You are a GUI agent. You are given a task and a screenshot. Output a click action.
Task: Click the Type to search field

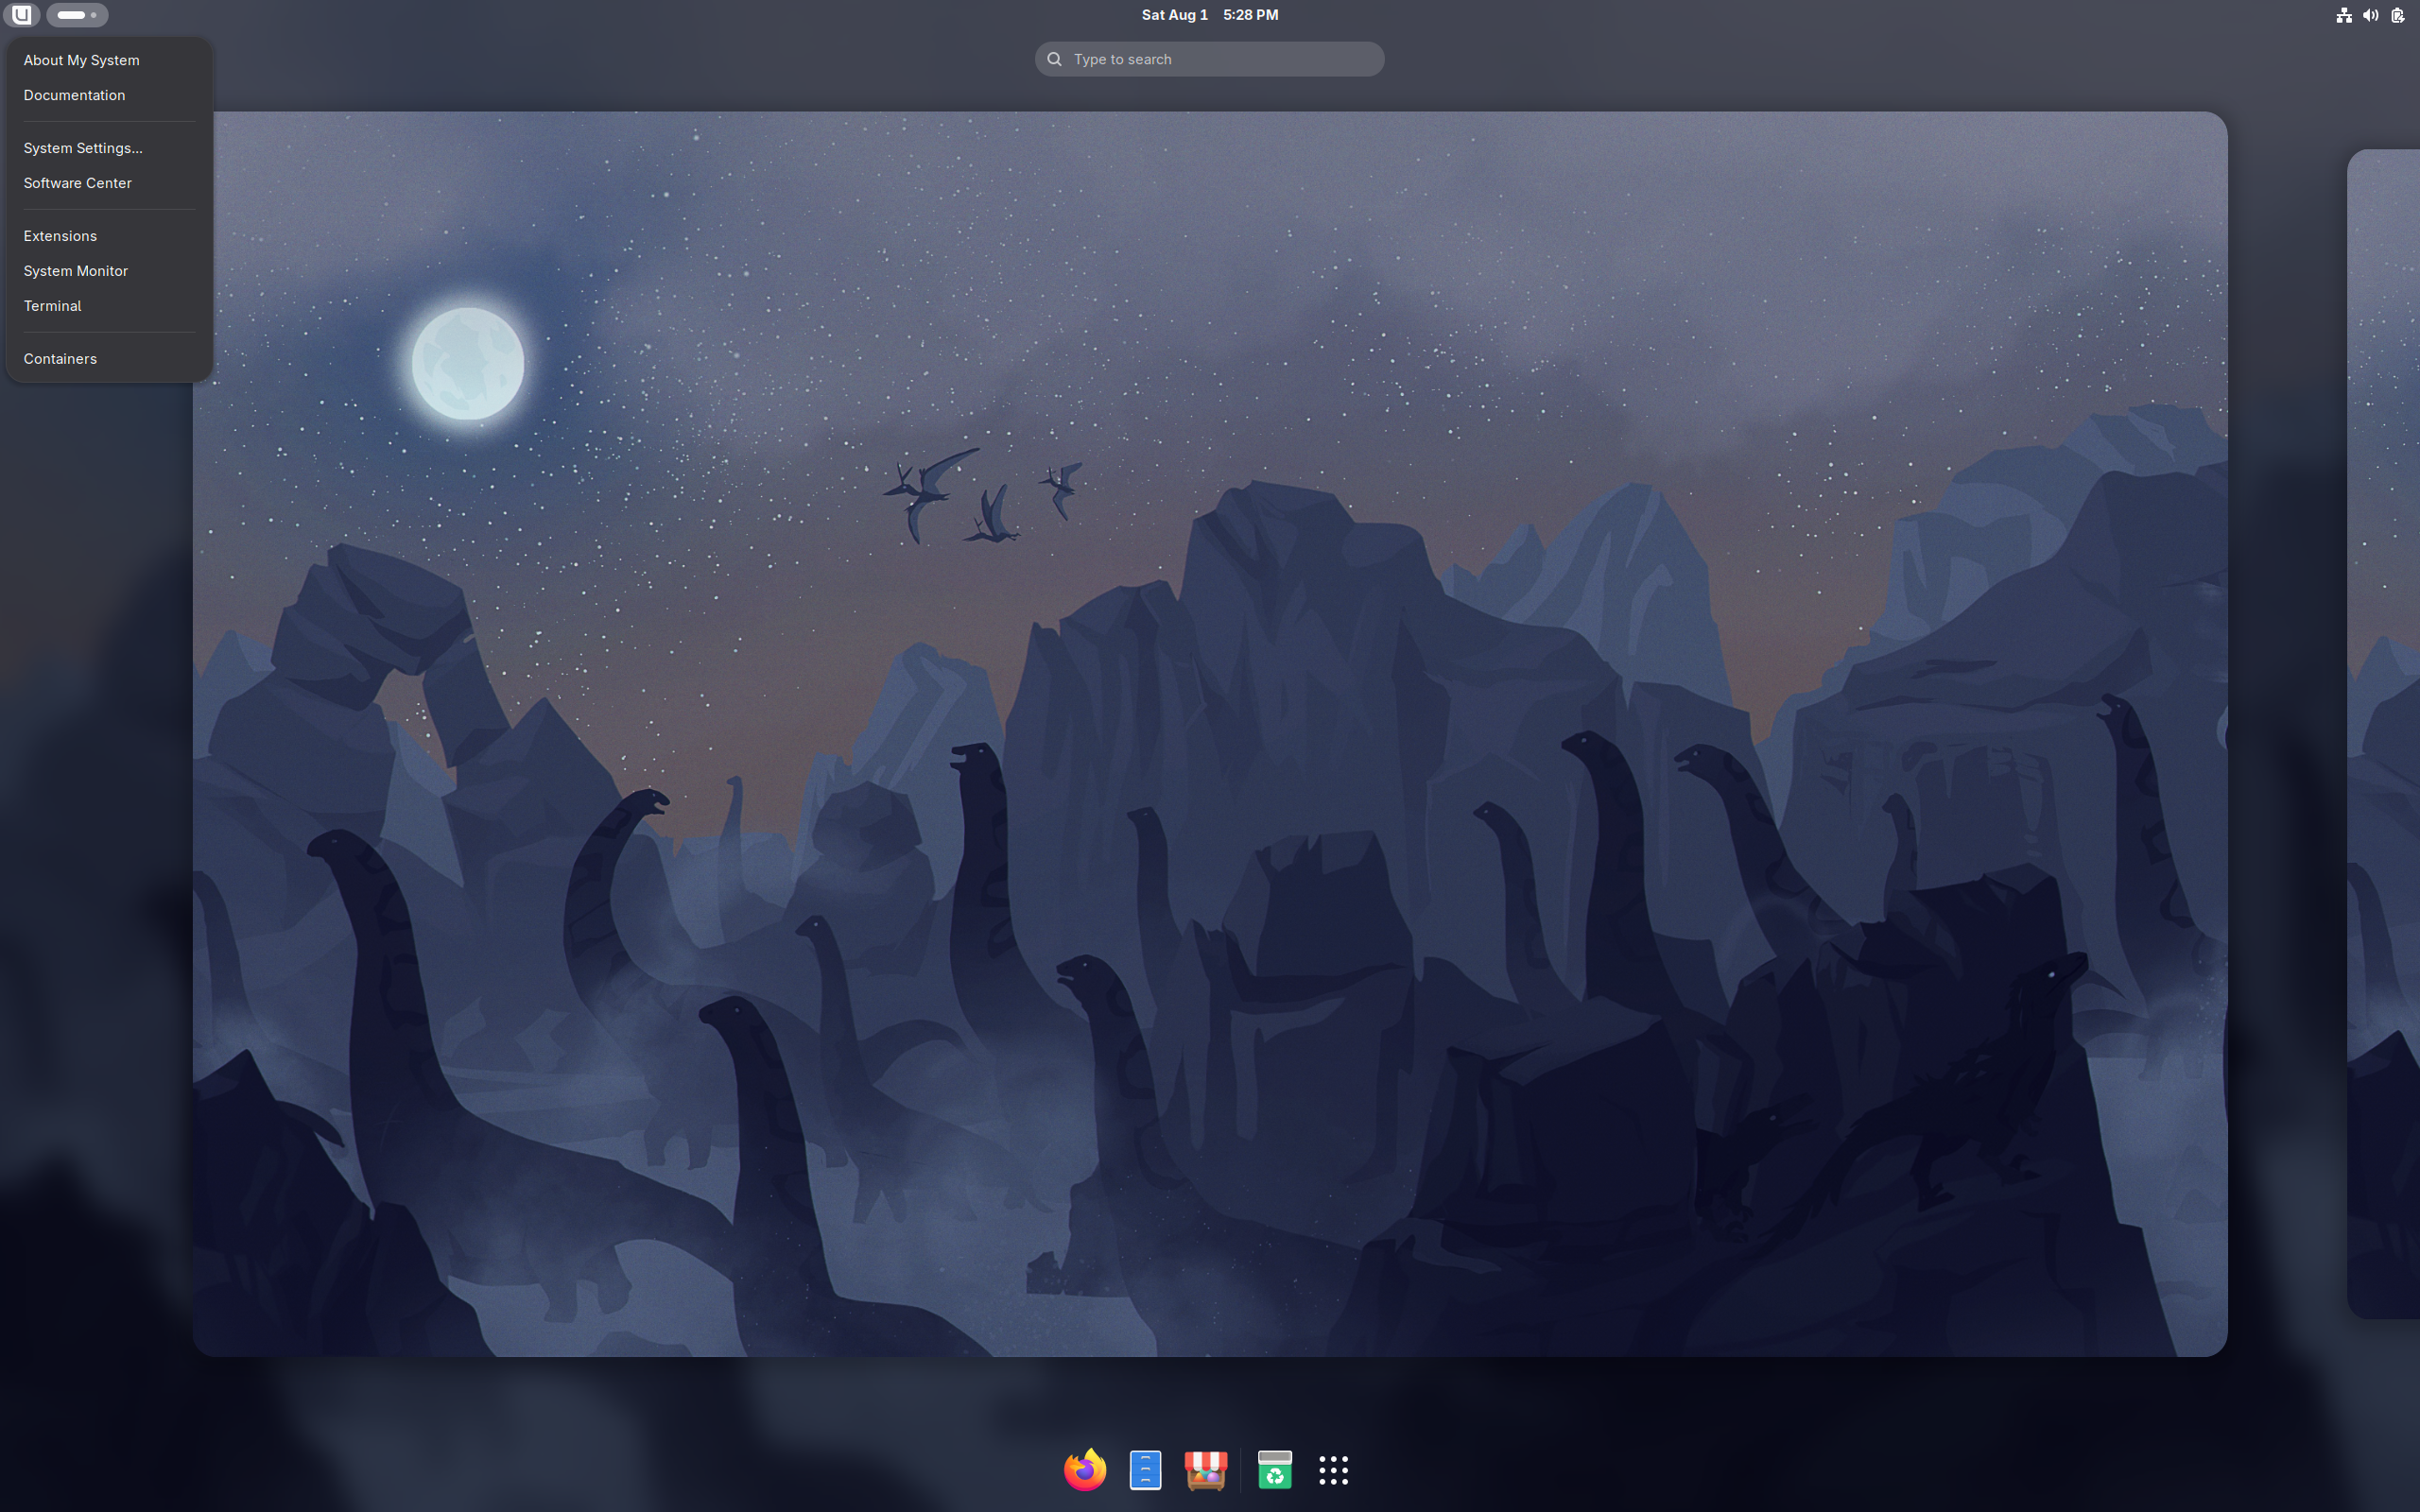tap(1209, 59)
